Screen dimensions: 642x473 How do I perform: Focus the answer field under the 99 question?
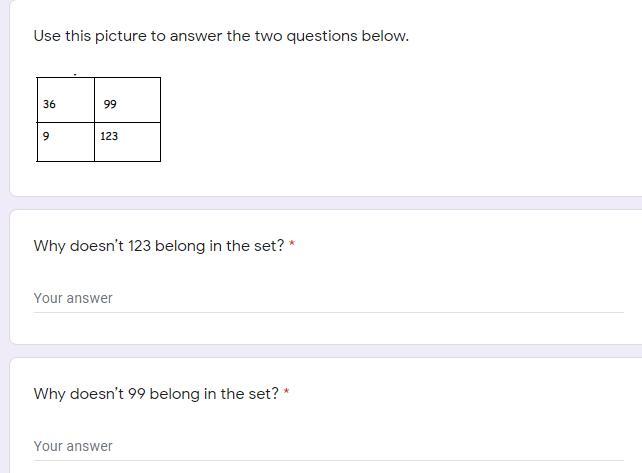coord(328,446)
